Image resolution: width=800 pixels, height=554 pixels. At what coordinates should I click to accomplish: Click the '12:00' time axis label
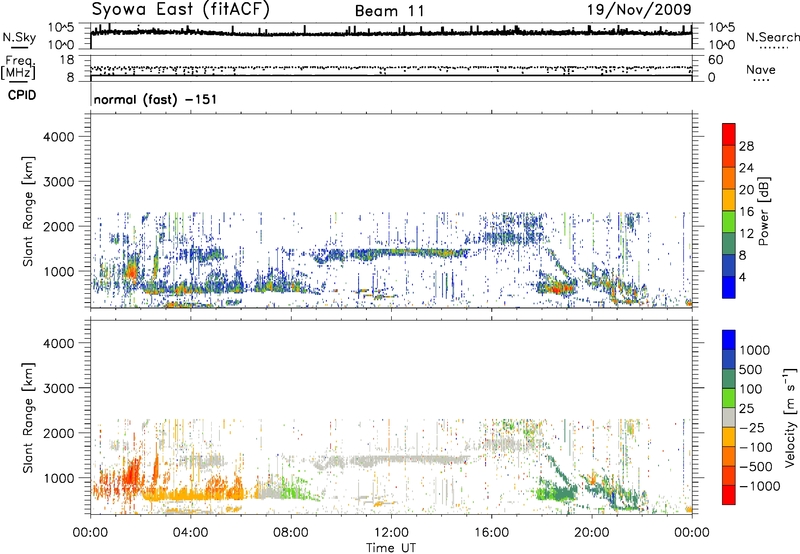391,532
